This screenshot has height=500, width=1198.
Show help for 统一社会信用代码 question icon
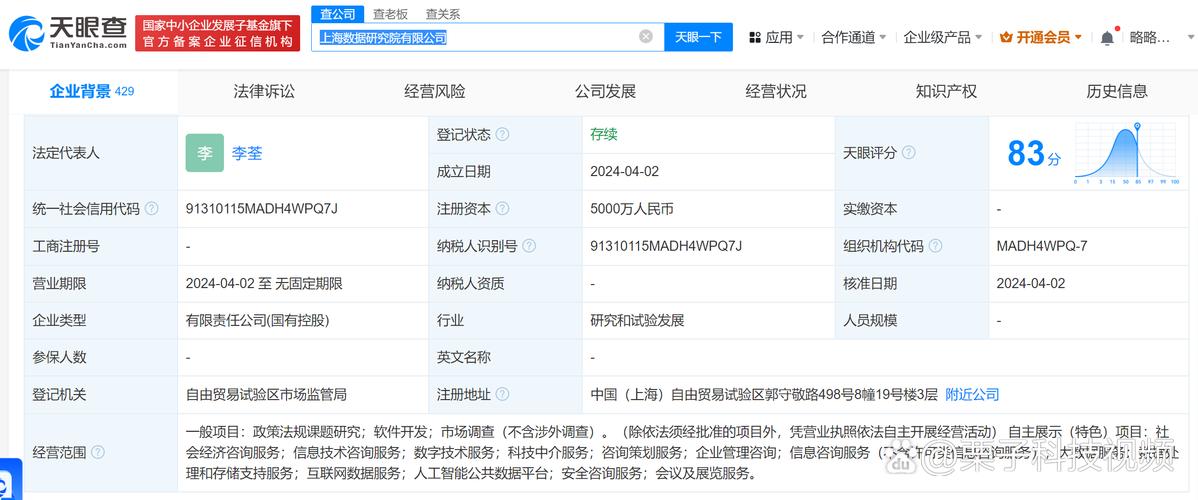coord(151,209)
